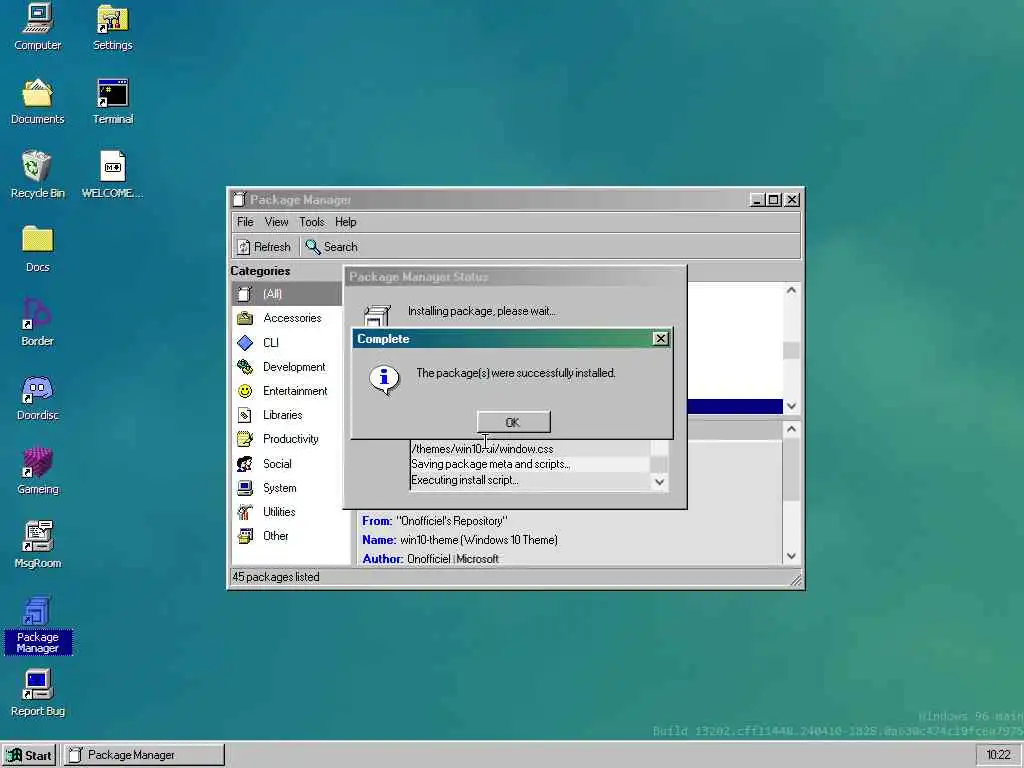The width and height of the screenshot is (1024, 768).
Task: Click the "Onofficiel's Repository" source text
Action: [x=452, y=521]
